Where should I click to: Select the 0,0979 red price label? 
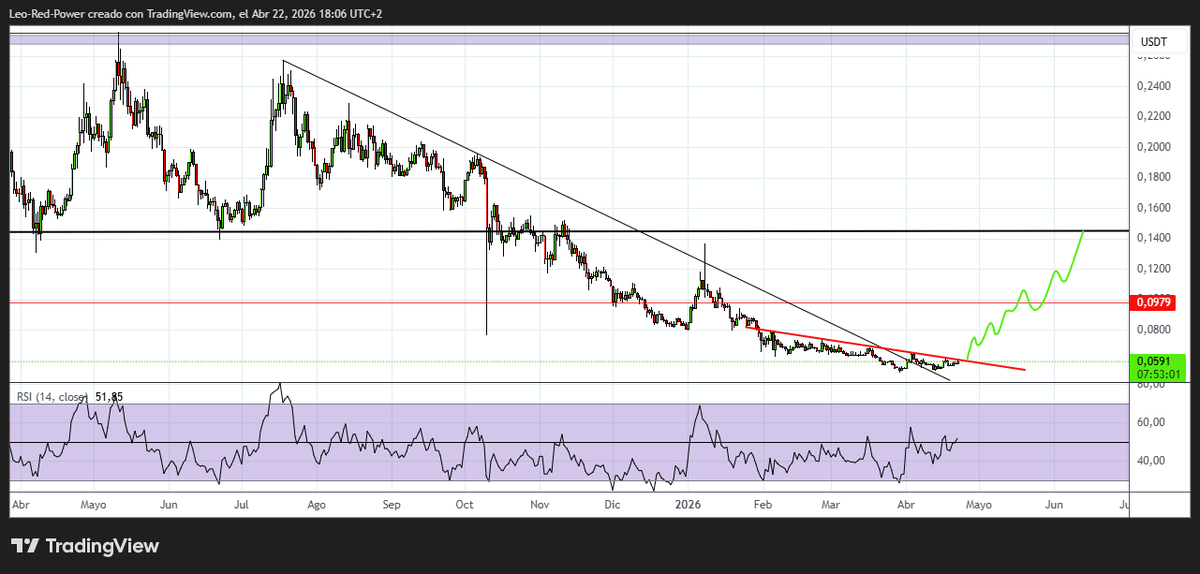[x=1155, y=301]
